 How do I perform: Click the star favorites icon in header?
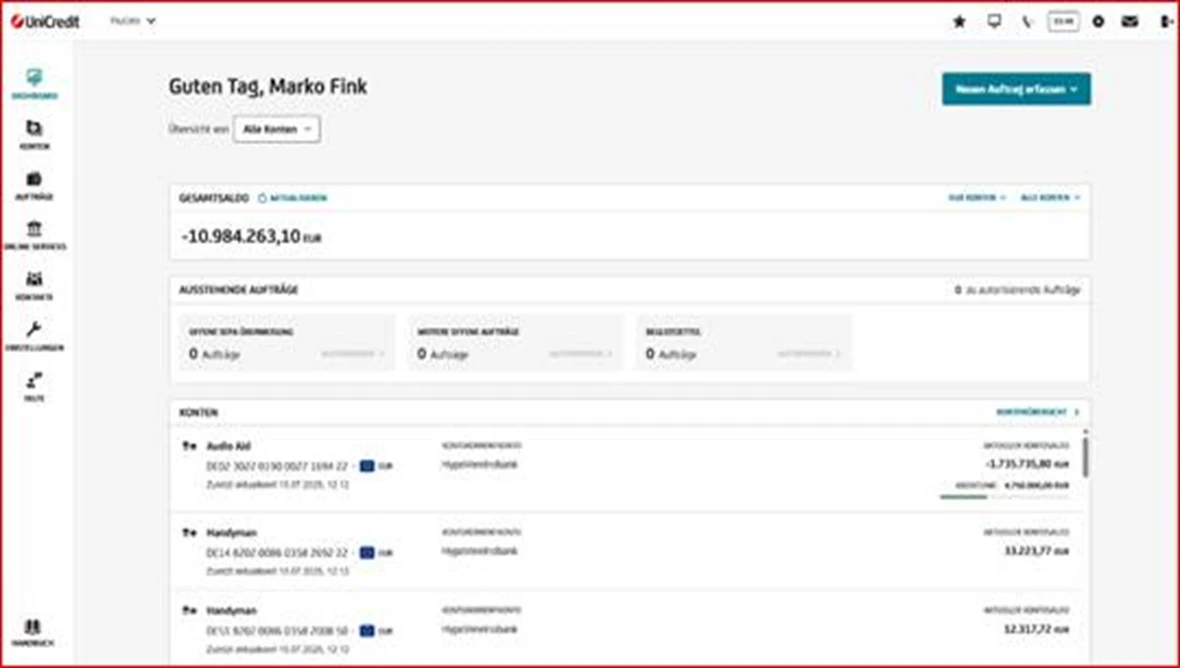(958, 20)
